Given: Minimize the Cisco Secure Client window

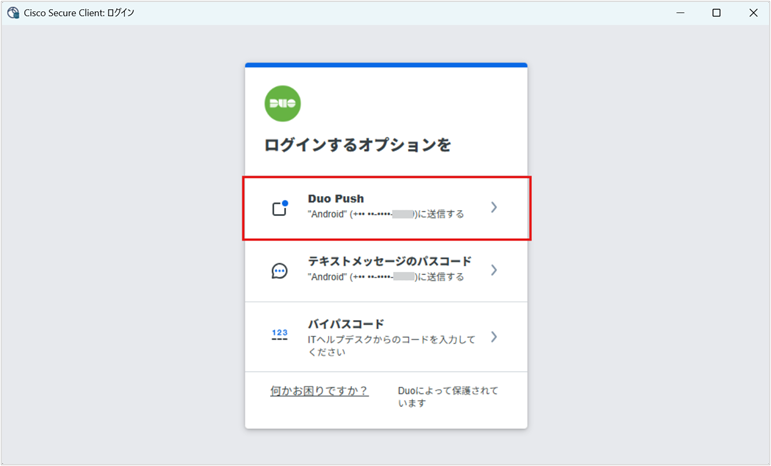Looking at the screenshot, I should pos(681,13).
